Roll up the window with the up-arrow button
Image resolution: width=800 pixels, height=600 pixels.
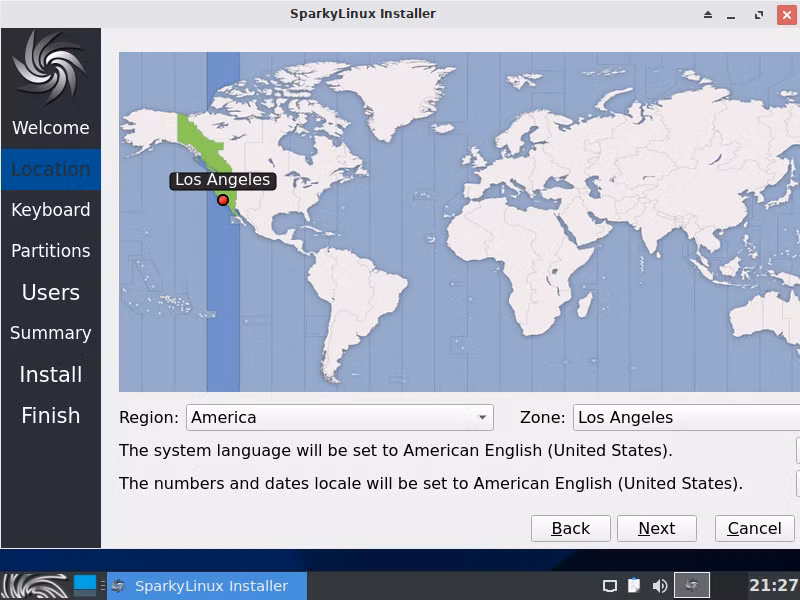(708, 14)
